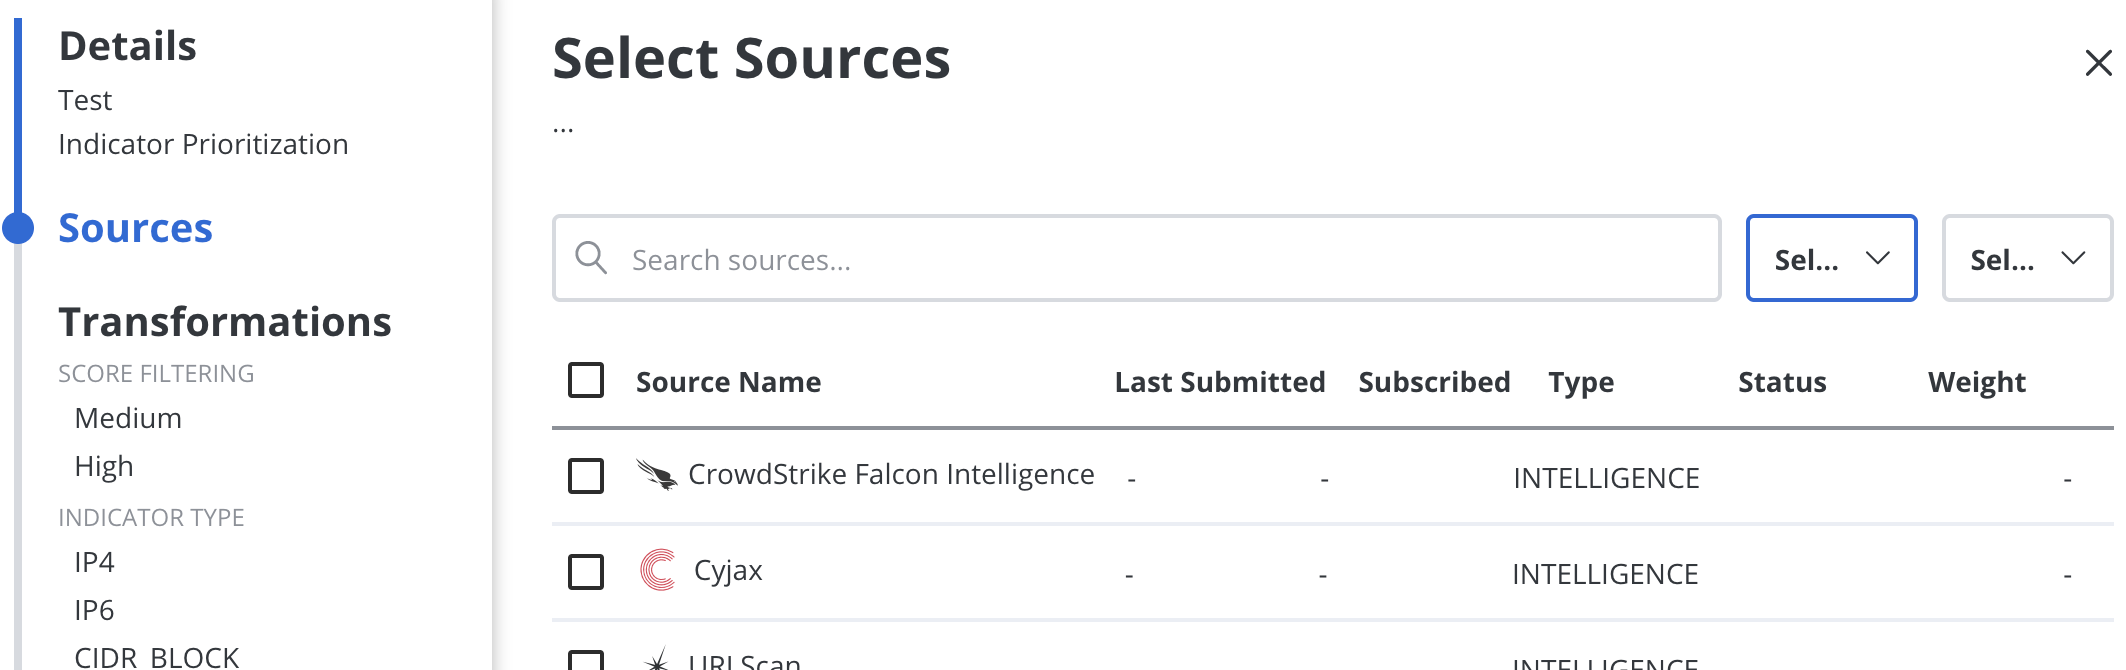The height and width of the screenshot is (670, 2126).
Task: Sort by Source Name column header
Action: pyautogui.click(x=728, y=382)
